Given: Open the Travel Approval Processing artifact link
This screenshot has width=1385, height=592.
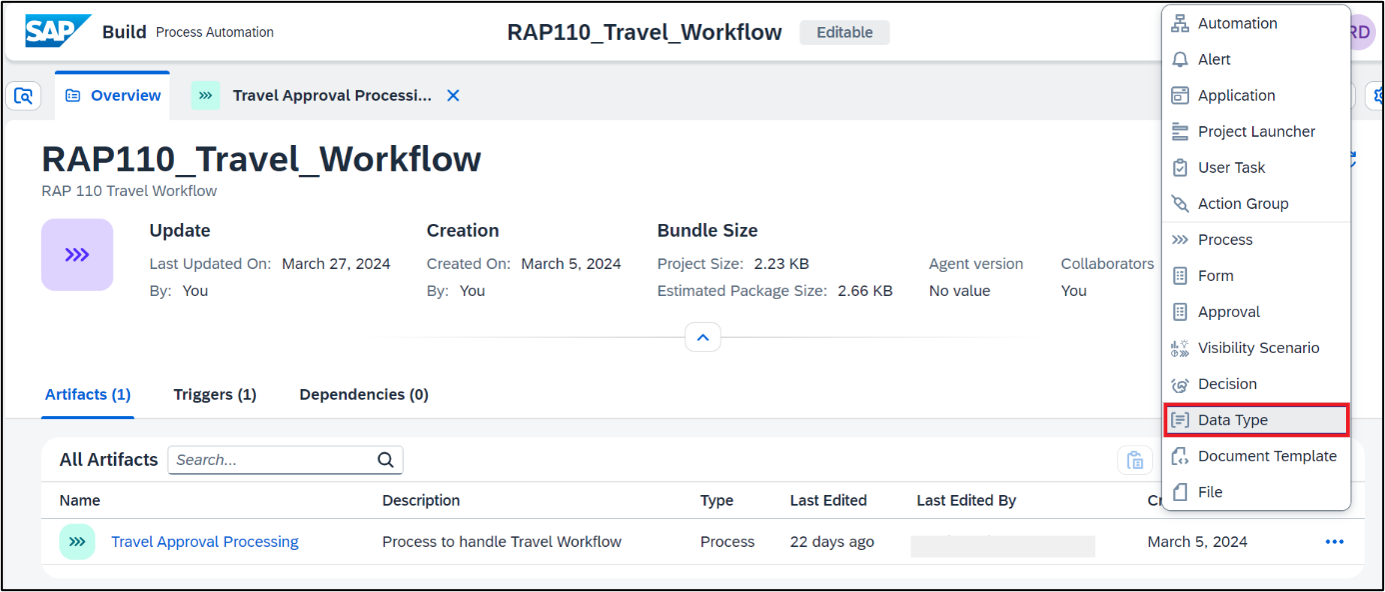Looking at the screenshot, I should [x=205, y=542].
